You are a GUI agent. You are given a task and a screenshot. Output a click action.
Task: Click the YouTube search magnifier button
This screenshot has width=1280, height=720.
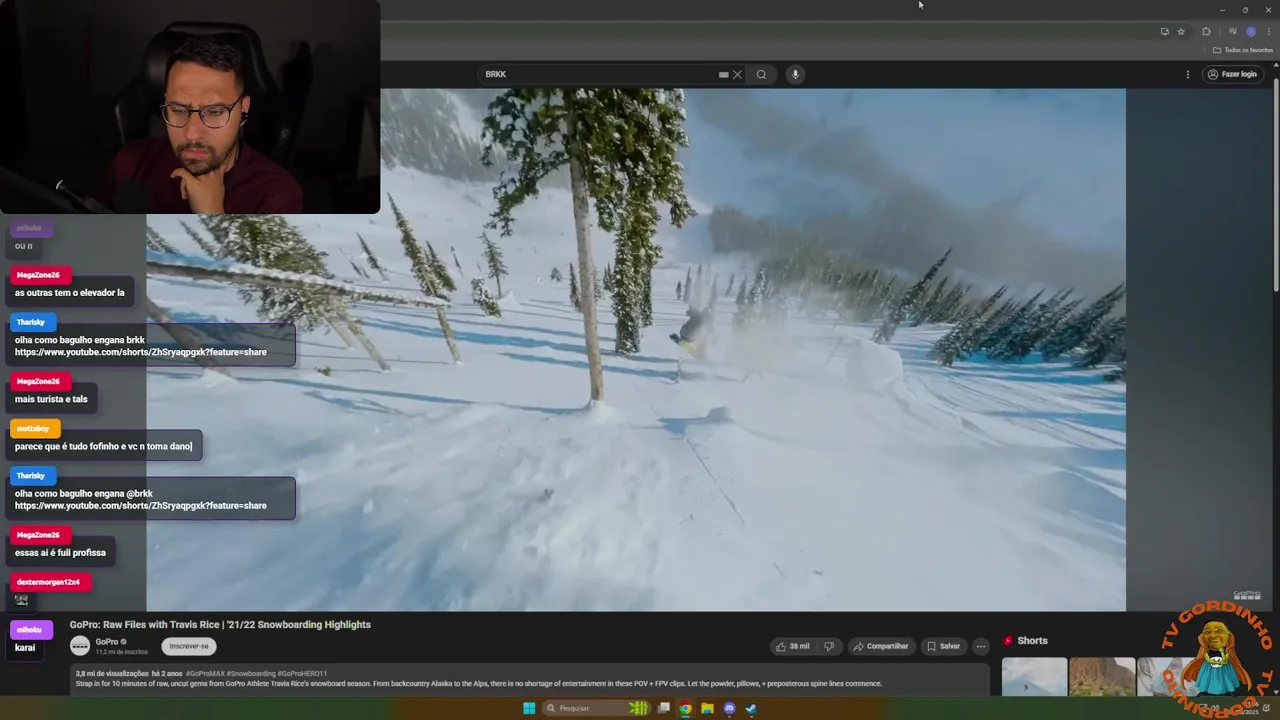point(761,74)
